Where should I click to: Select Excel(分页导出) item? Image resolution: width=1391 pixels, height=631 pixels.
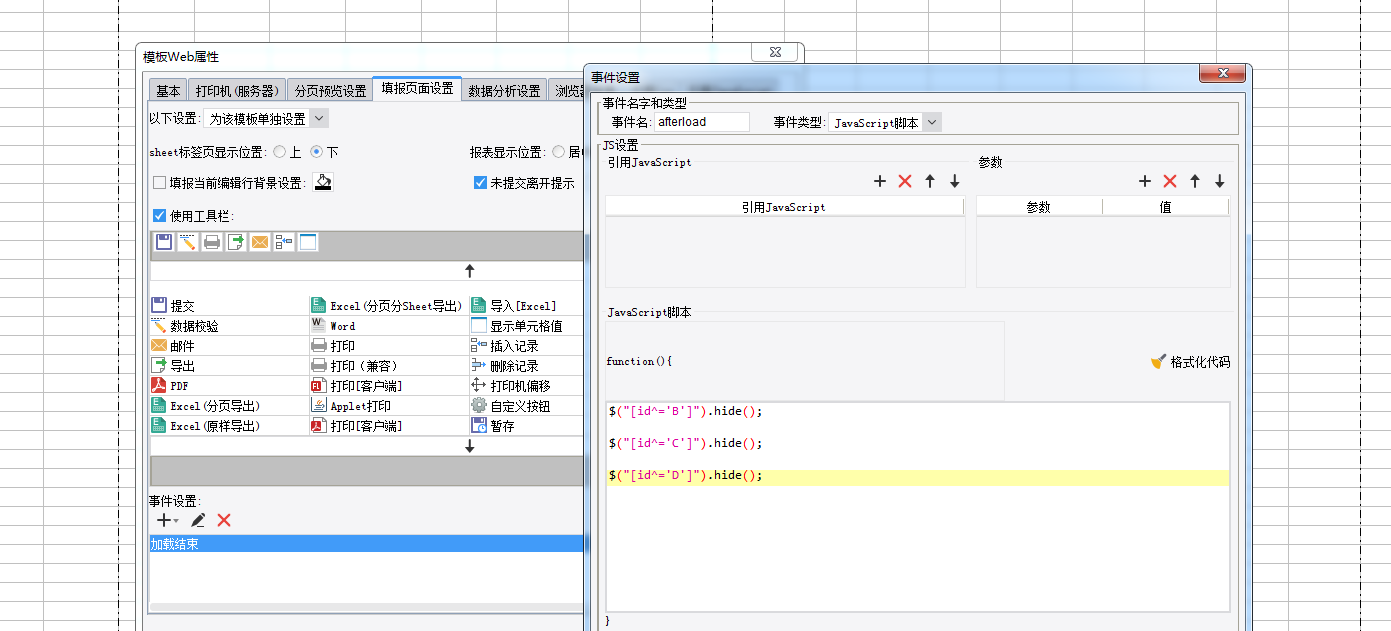point(206,406)
